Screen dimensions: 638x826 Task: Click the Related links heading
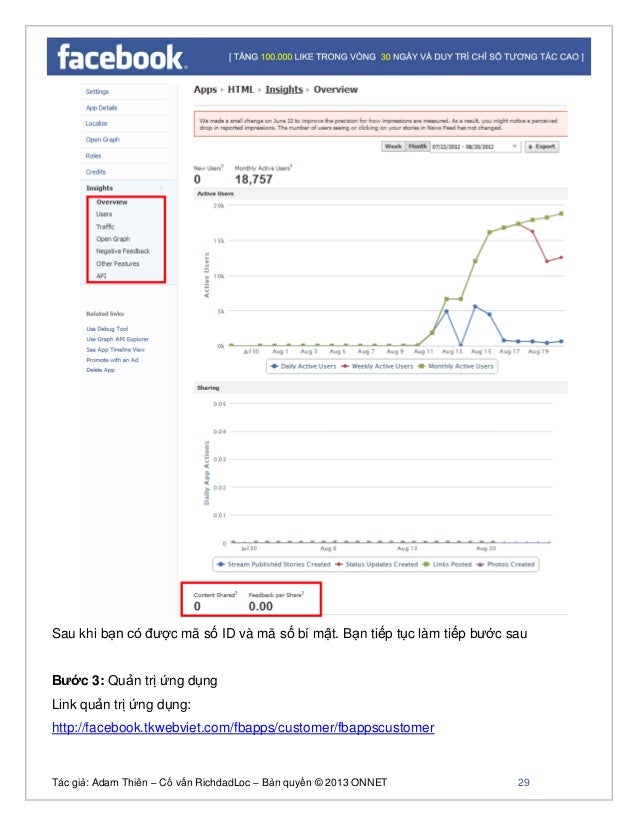[x=105, y=313]
